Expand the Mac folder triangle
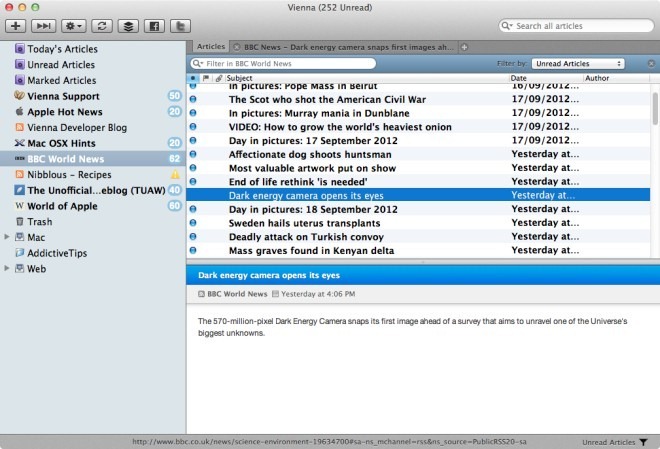 (7, 237)
